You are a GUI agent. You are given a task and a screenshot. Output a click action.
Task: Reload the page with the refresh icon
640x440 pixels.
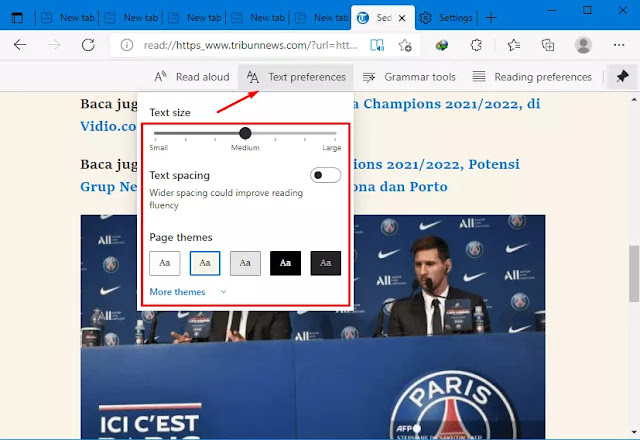pos(88,45)
